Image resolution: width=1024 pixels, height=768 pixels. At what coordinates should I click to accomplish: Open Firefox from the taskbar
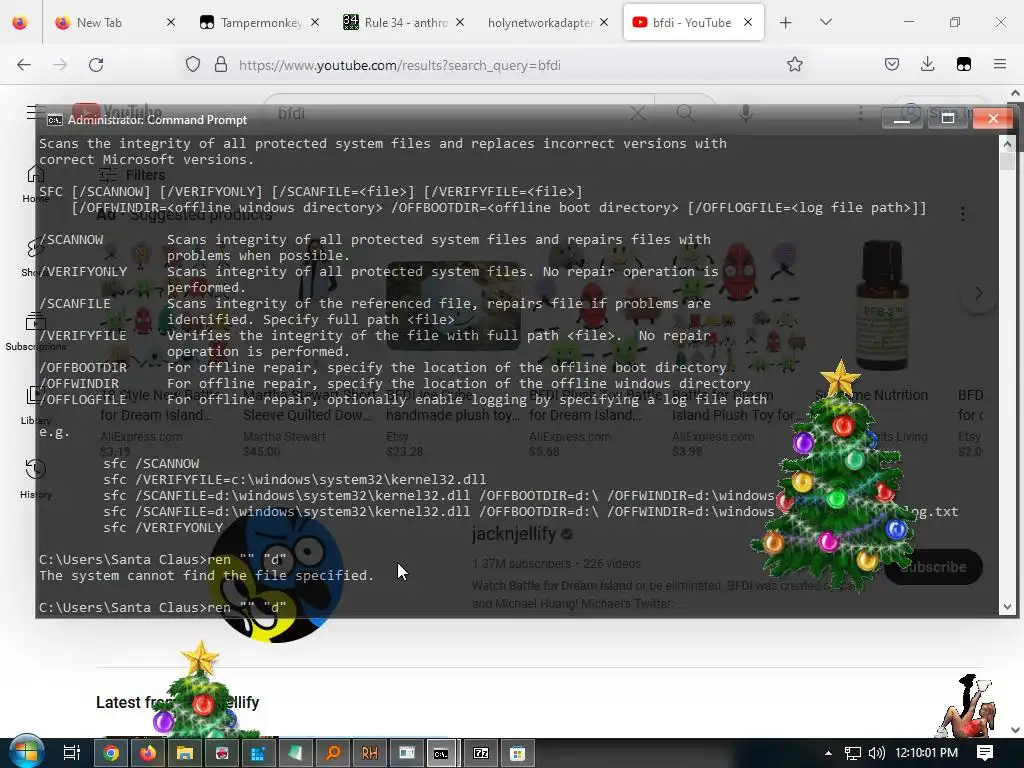click(x=148, y=753)
